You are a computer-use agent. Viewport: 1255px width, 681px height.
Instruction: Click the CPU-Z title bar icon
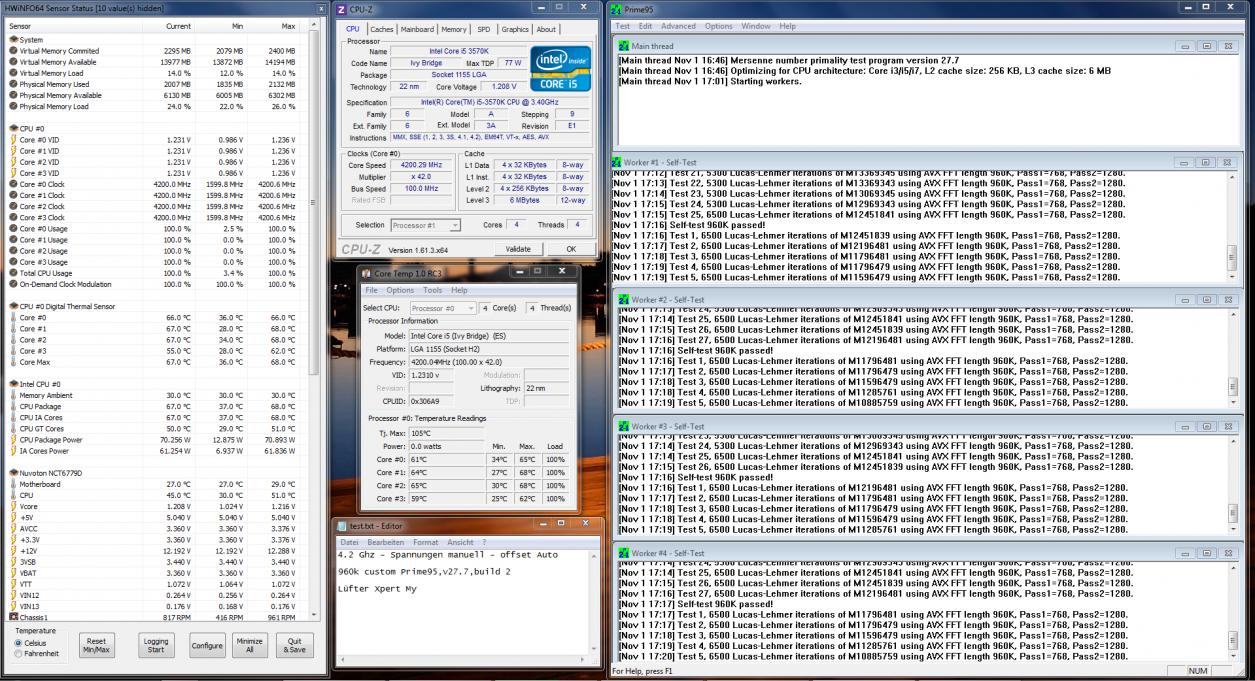pyautogui.click(x=343, y=9)
